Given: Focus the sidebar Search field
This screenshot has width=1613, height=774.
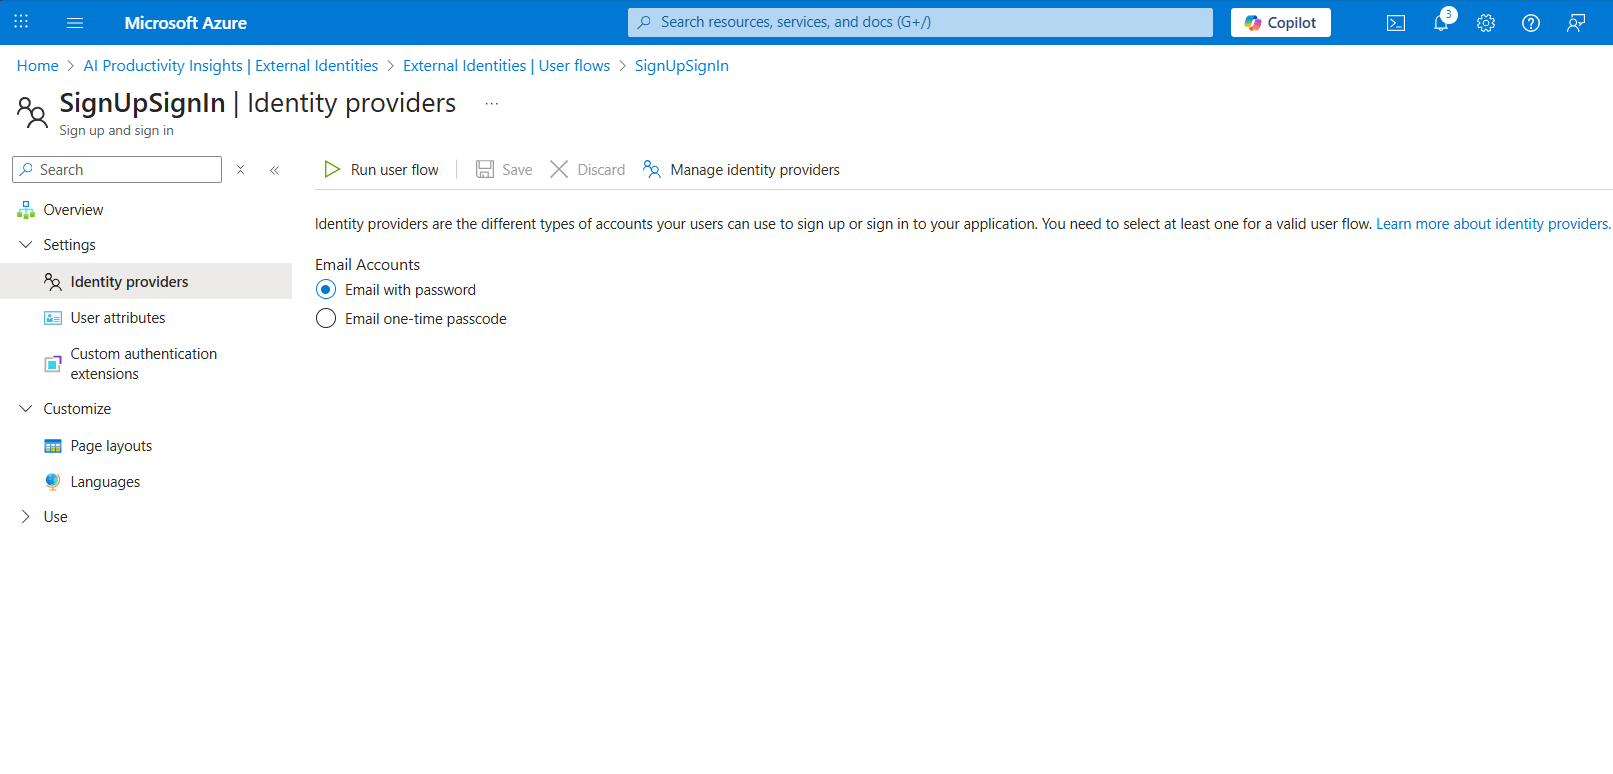Looking at the screenshot, I should (x=117, y=170).
